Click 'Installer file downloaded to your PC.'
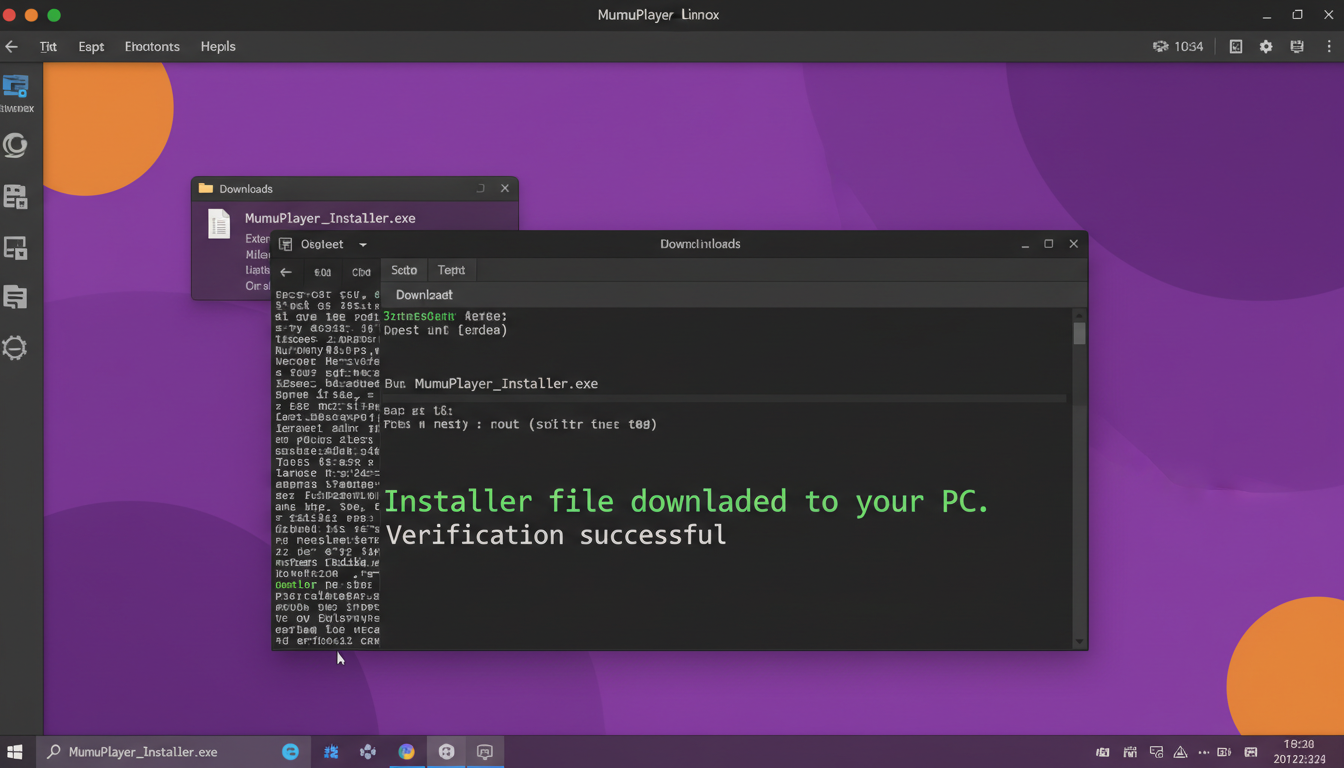The width and height of the screenshot is (1344, 768). [x=686, y=501]
